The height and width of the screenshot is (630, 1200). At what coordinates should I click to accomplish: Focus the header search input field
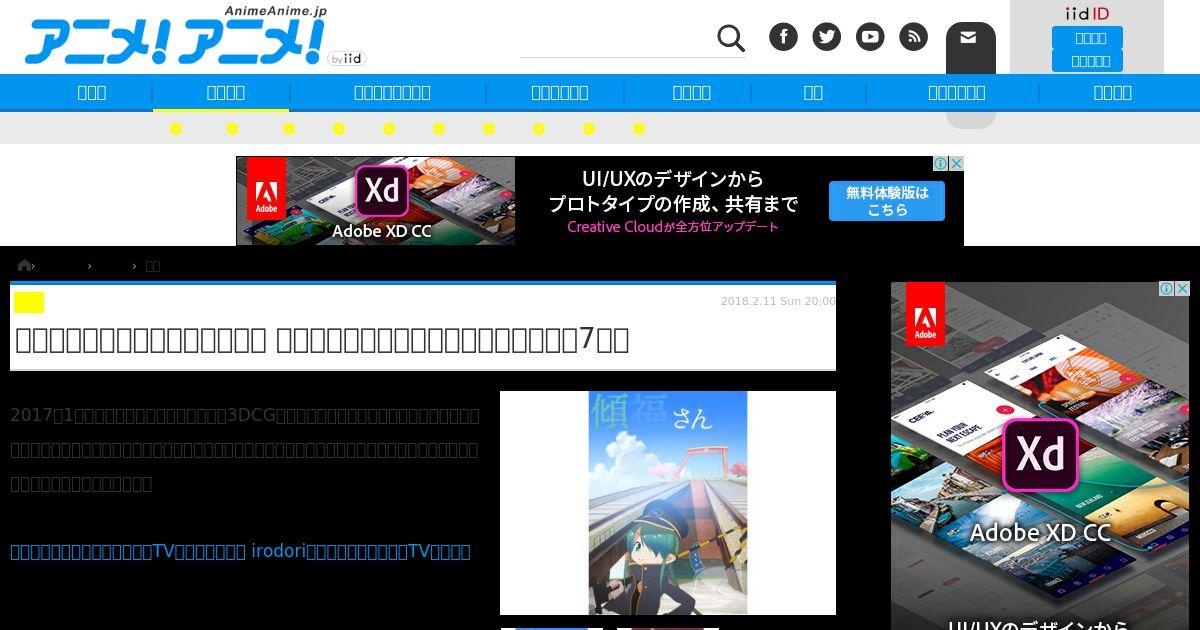618,40
